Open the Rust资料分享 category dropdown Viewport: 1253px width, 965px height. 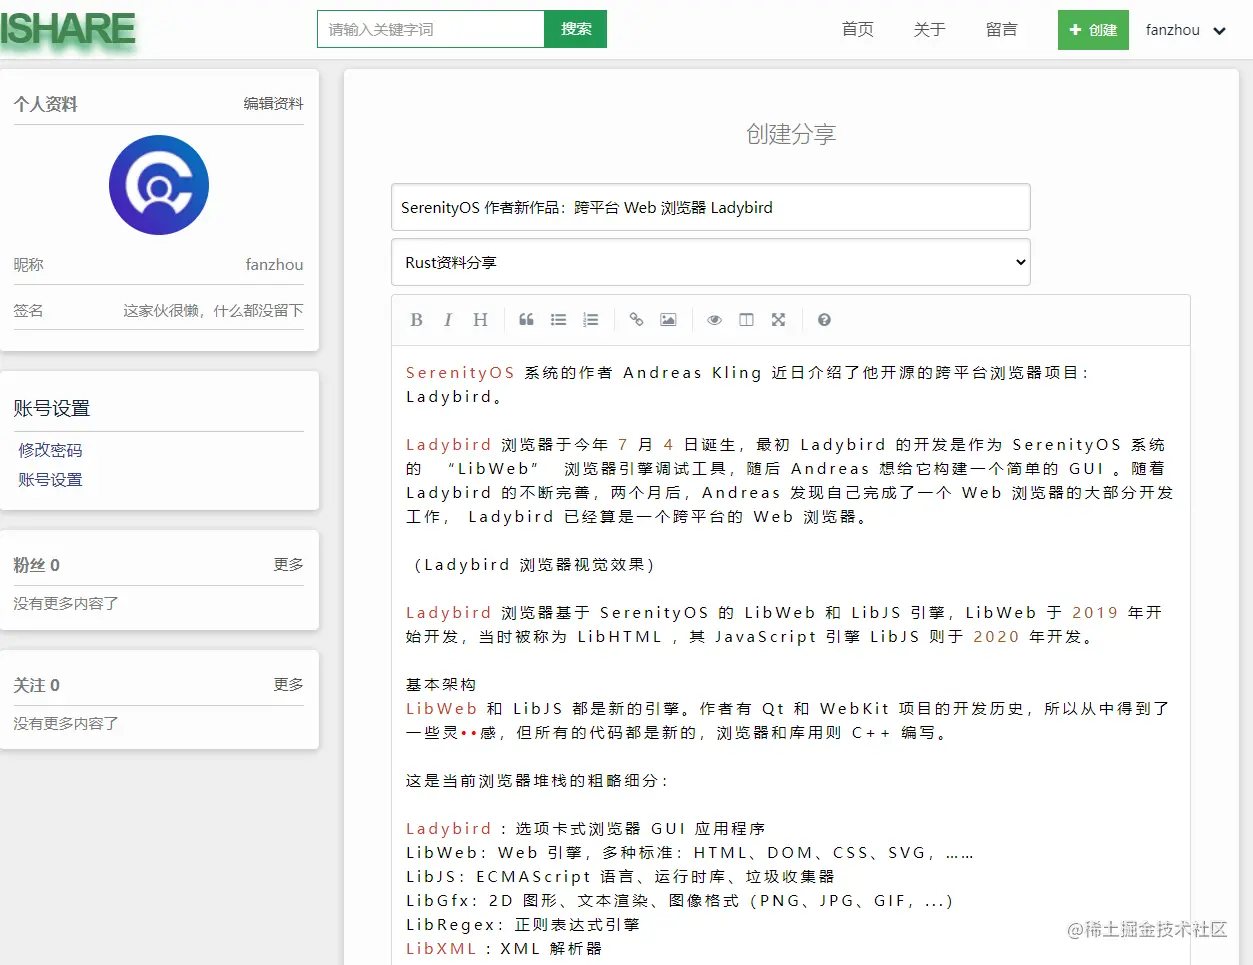click(x=711, y=262)
